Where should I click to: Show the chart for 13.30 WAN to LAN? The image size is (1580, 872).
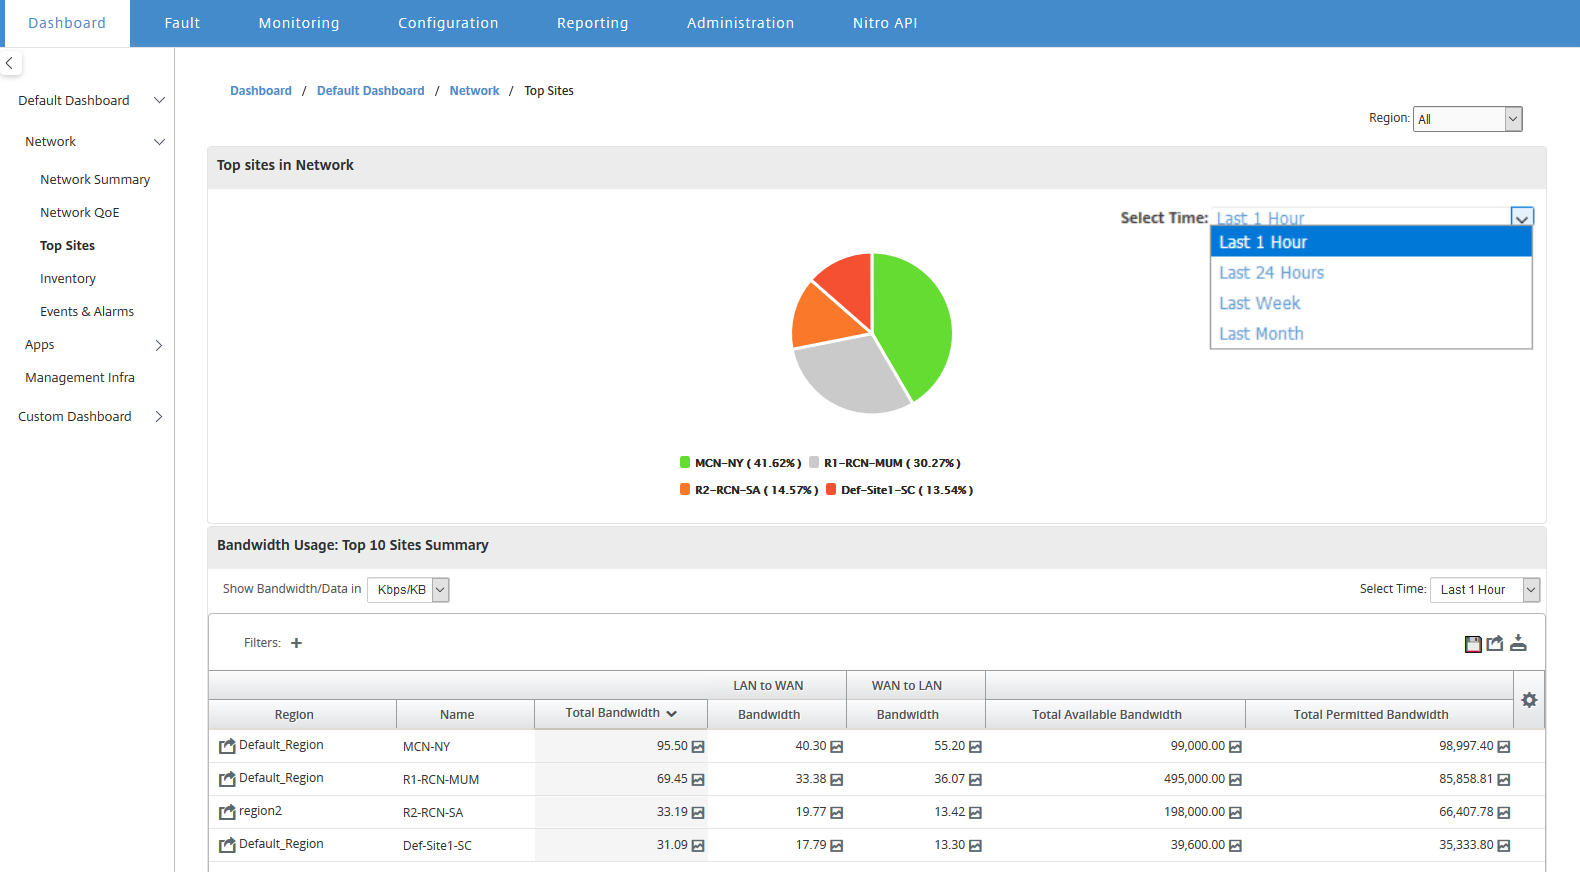point(975,846)
